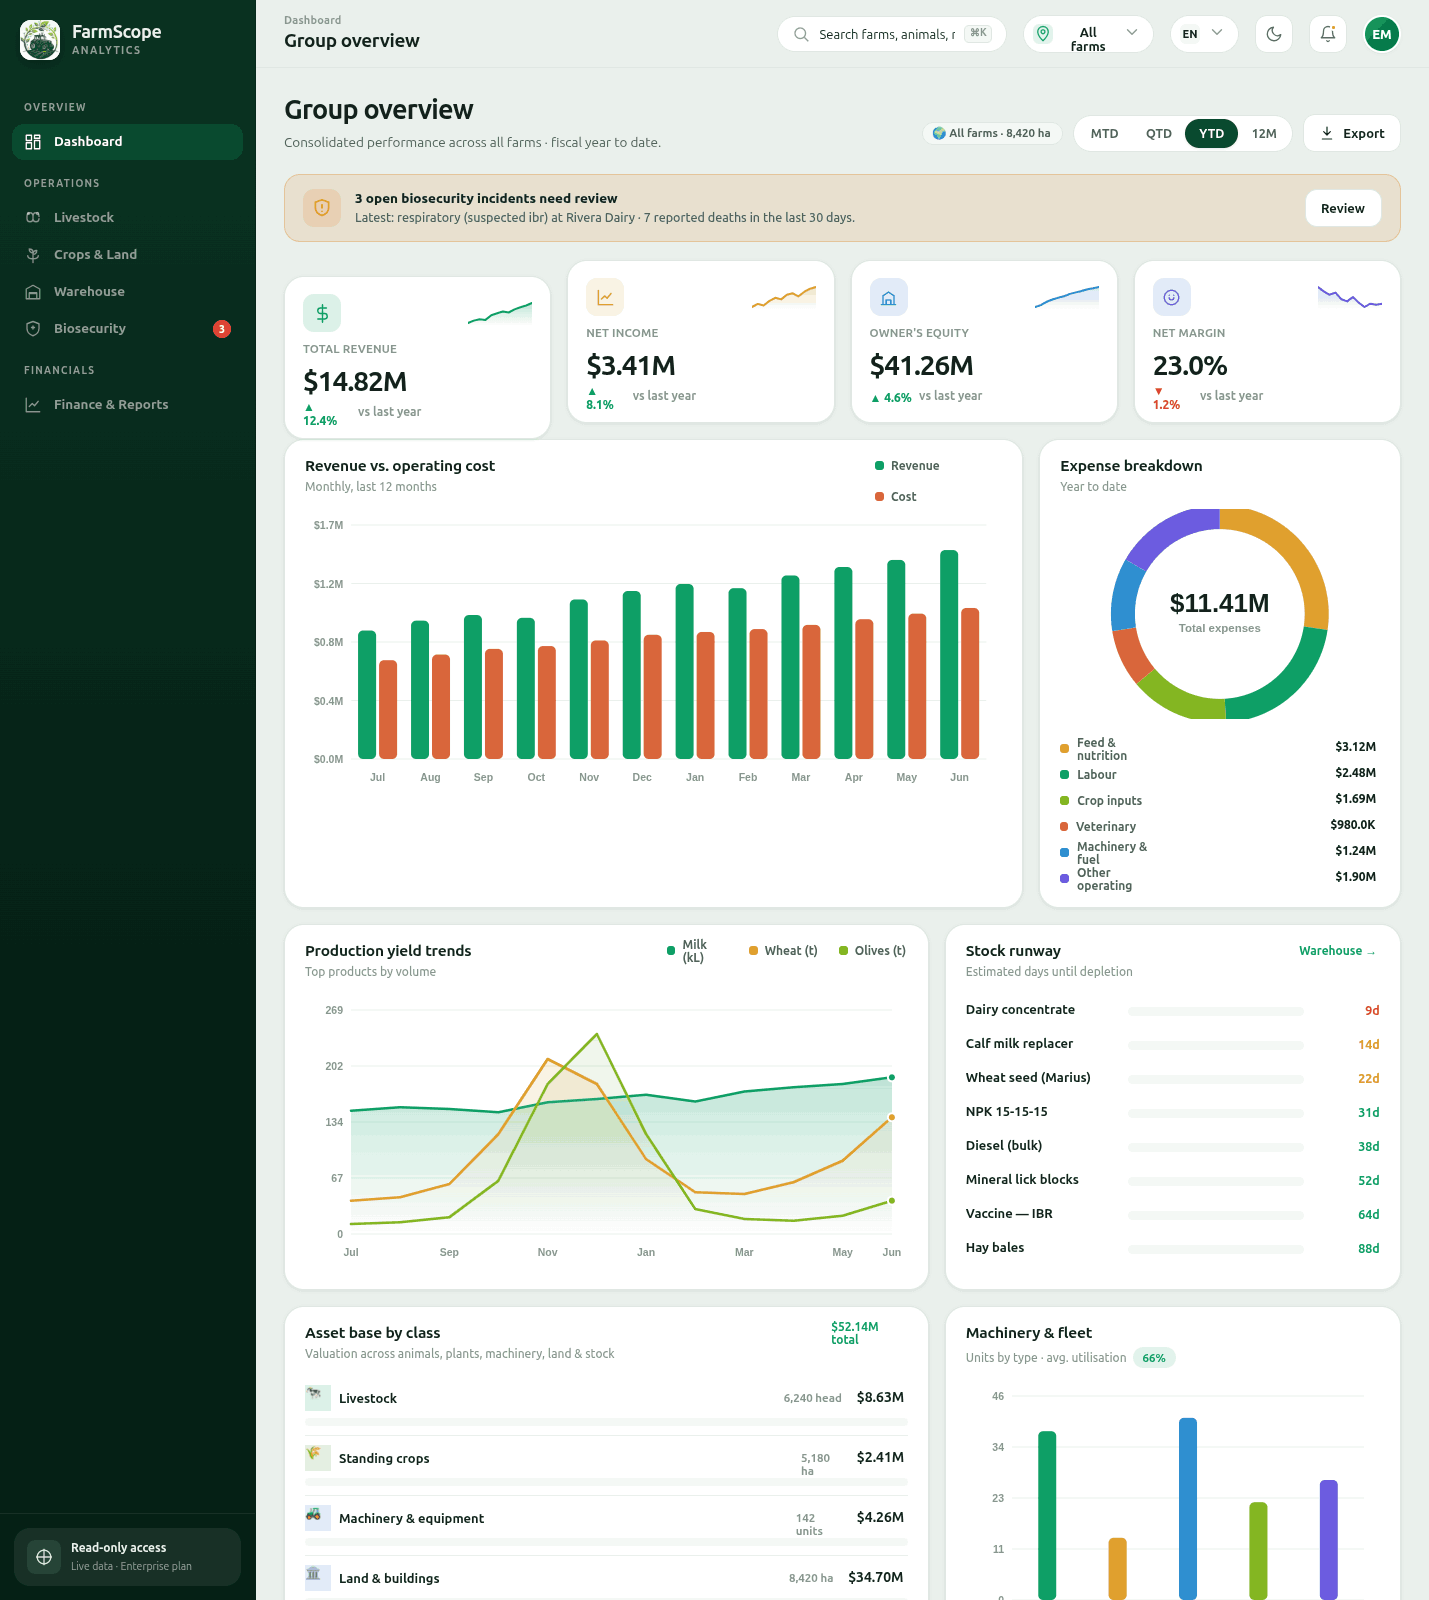Click the Other operating purple swatch
The image size is (1429, 1600).
pos(1064,879)
